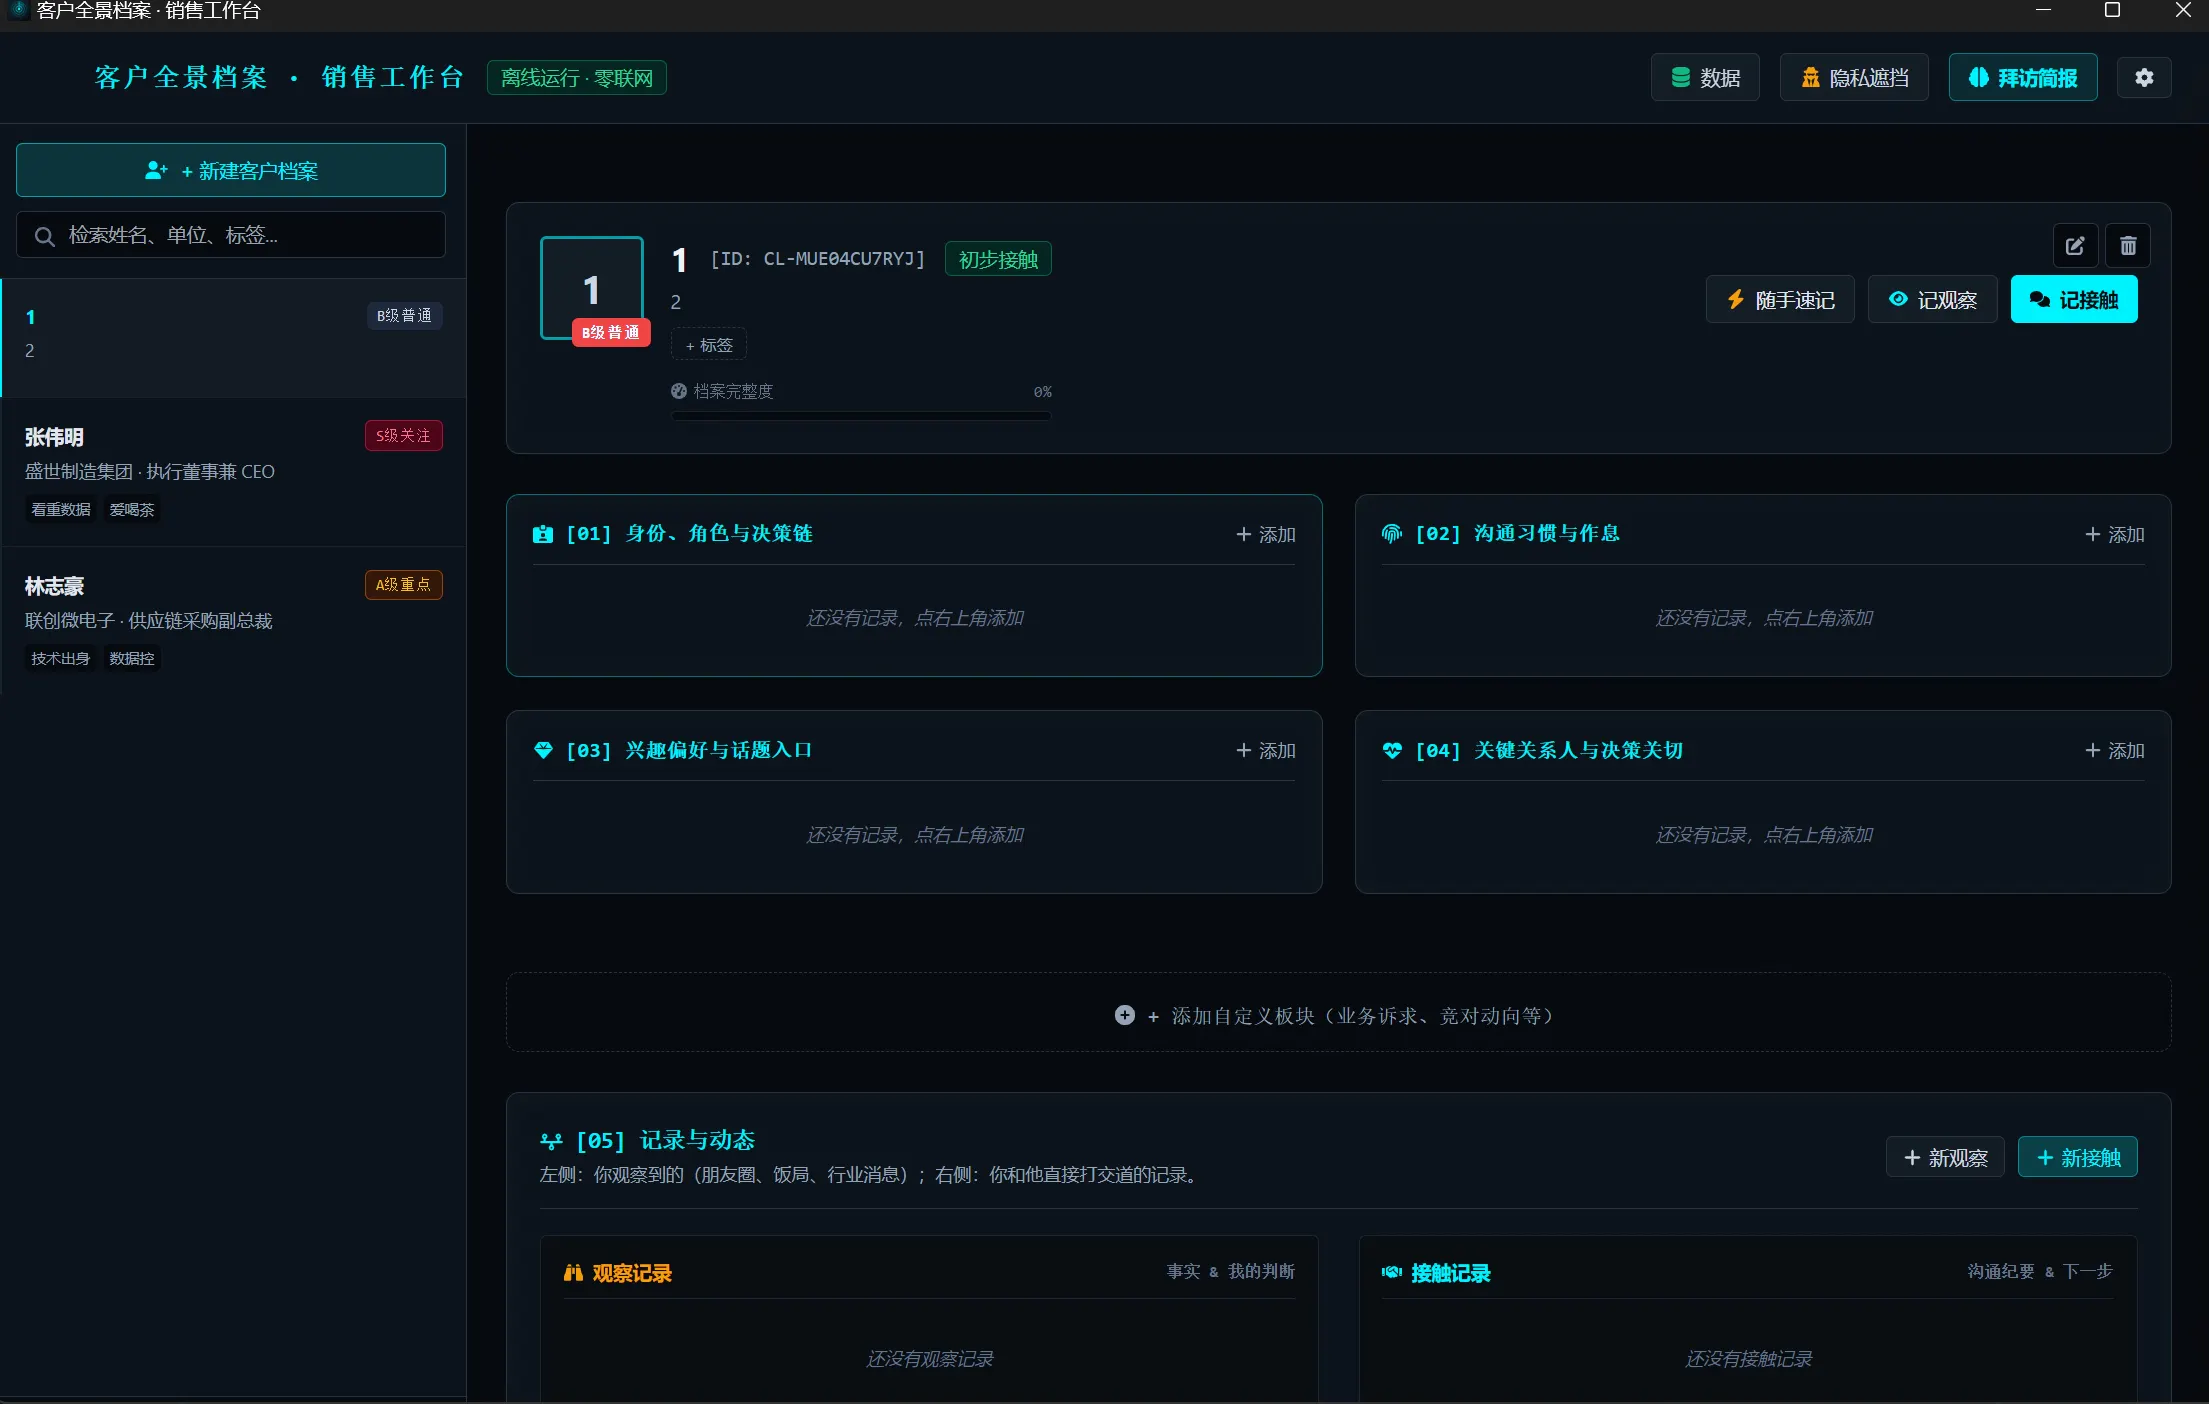2209x1404 pixels.
Task: Edit profile with pencil icon
Action: 2075,246
